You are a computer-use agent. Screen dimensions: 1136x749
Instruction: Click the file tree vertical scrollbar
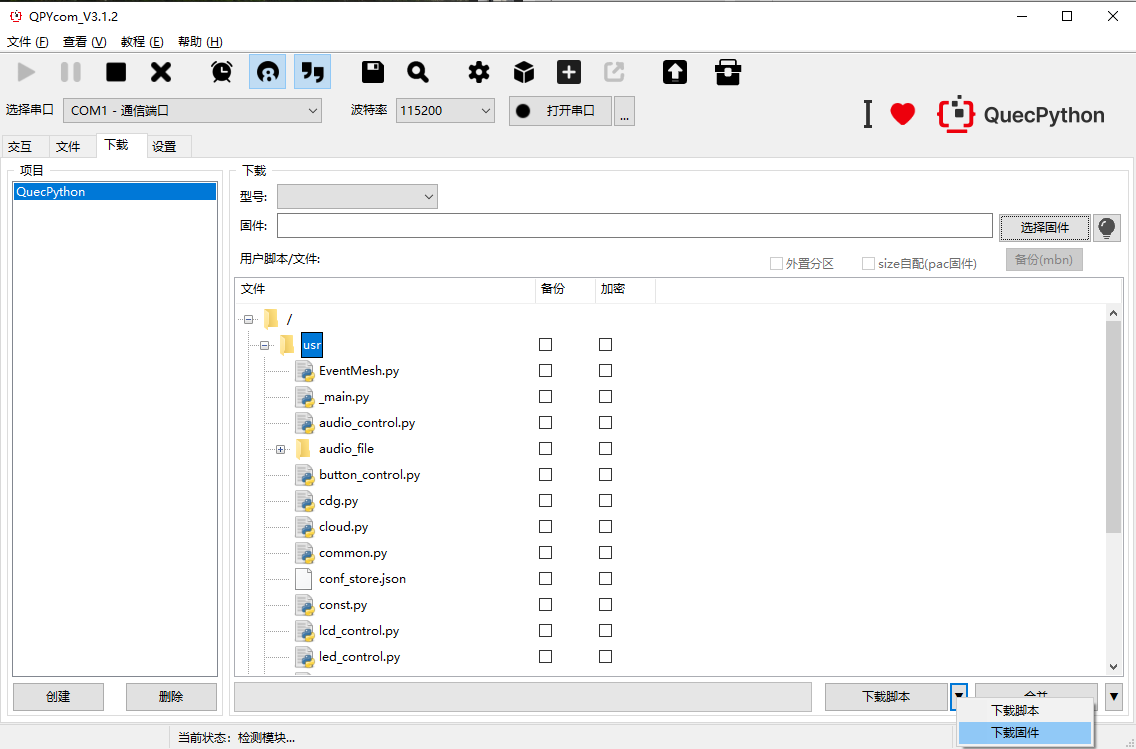coord(1114,427)
